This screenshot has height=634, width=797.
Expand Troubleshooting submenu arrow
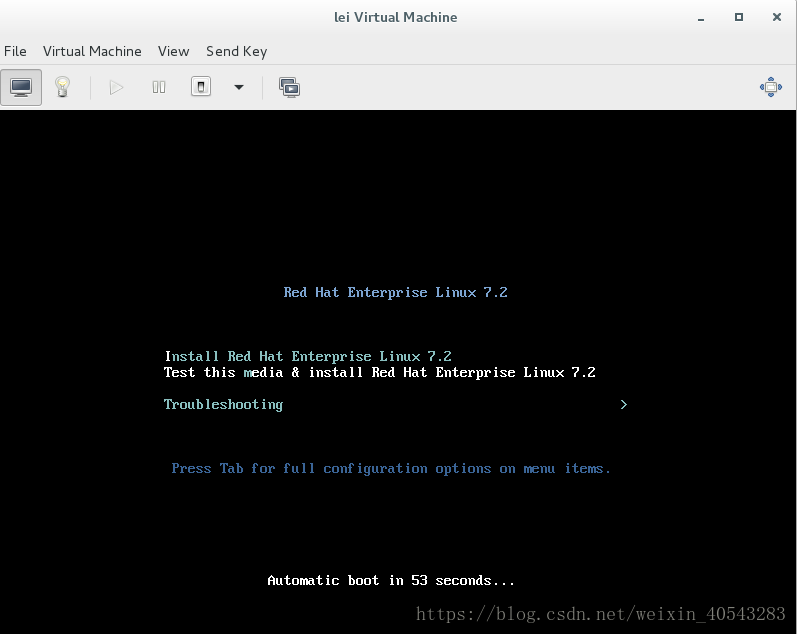[624, 405]
